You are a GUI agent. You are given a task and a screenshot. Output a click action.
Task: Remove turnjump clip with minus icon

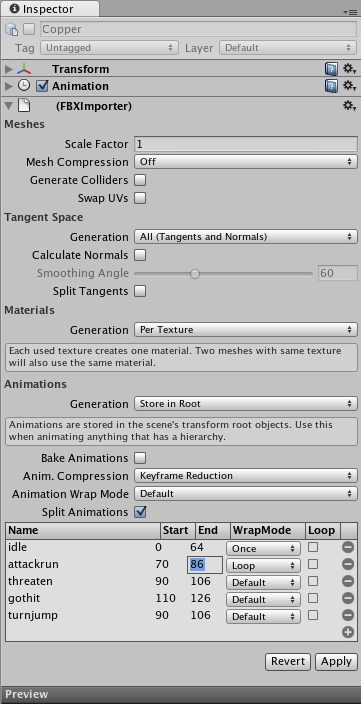348,615
